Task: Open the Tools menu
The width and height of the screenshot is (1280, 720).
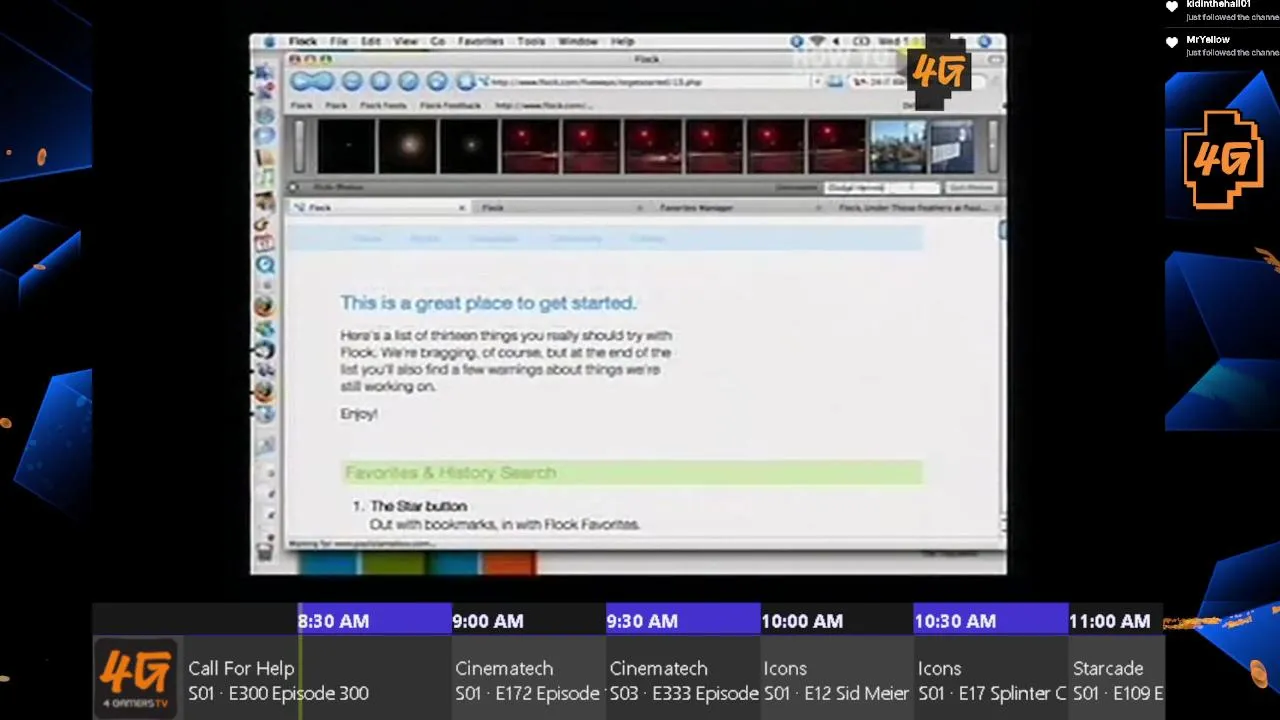Action: (x=531, y=42)
